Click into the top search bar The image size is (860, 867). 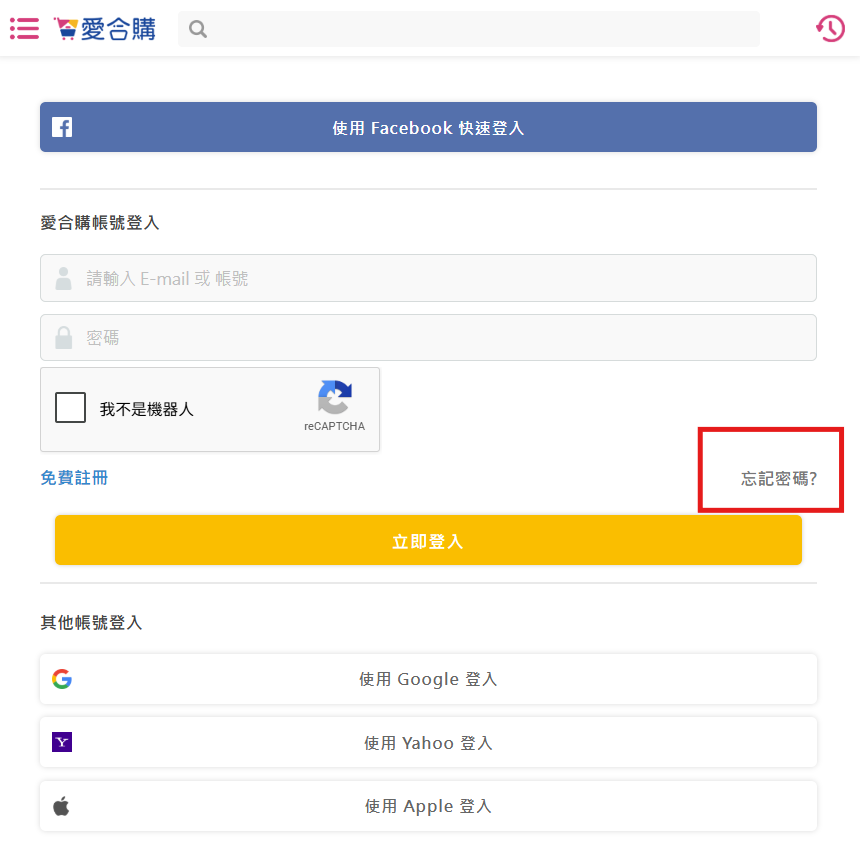(x=468, y=29)
